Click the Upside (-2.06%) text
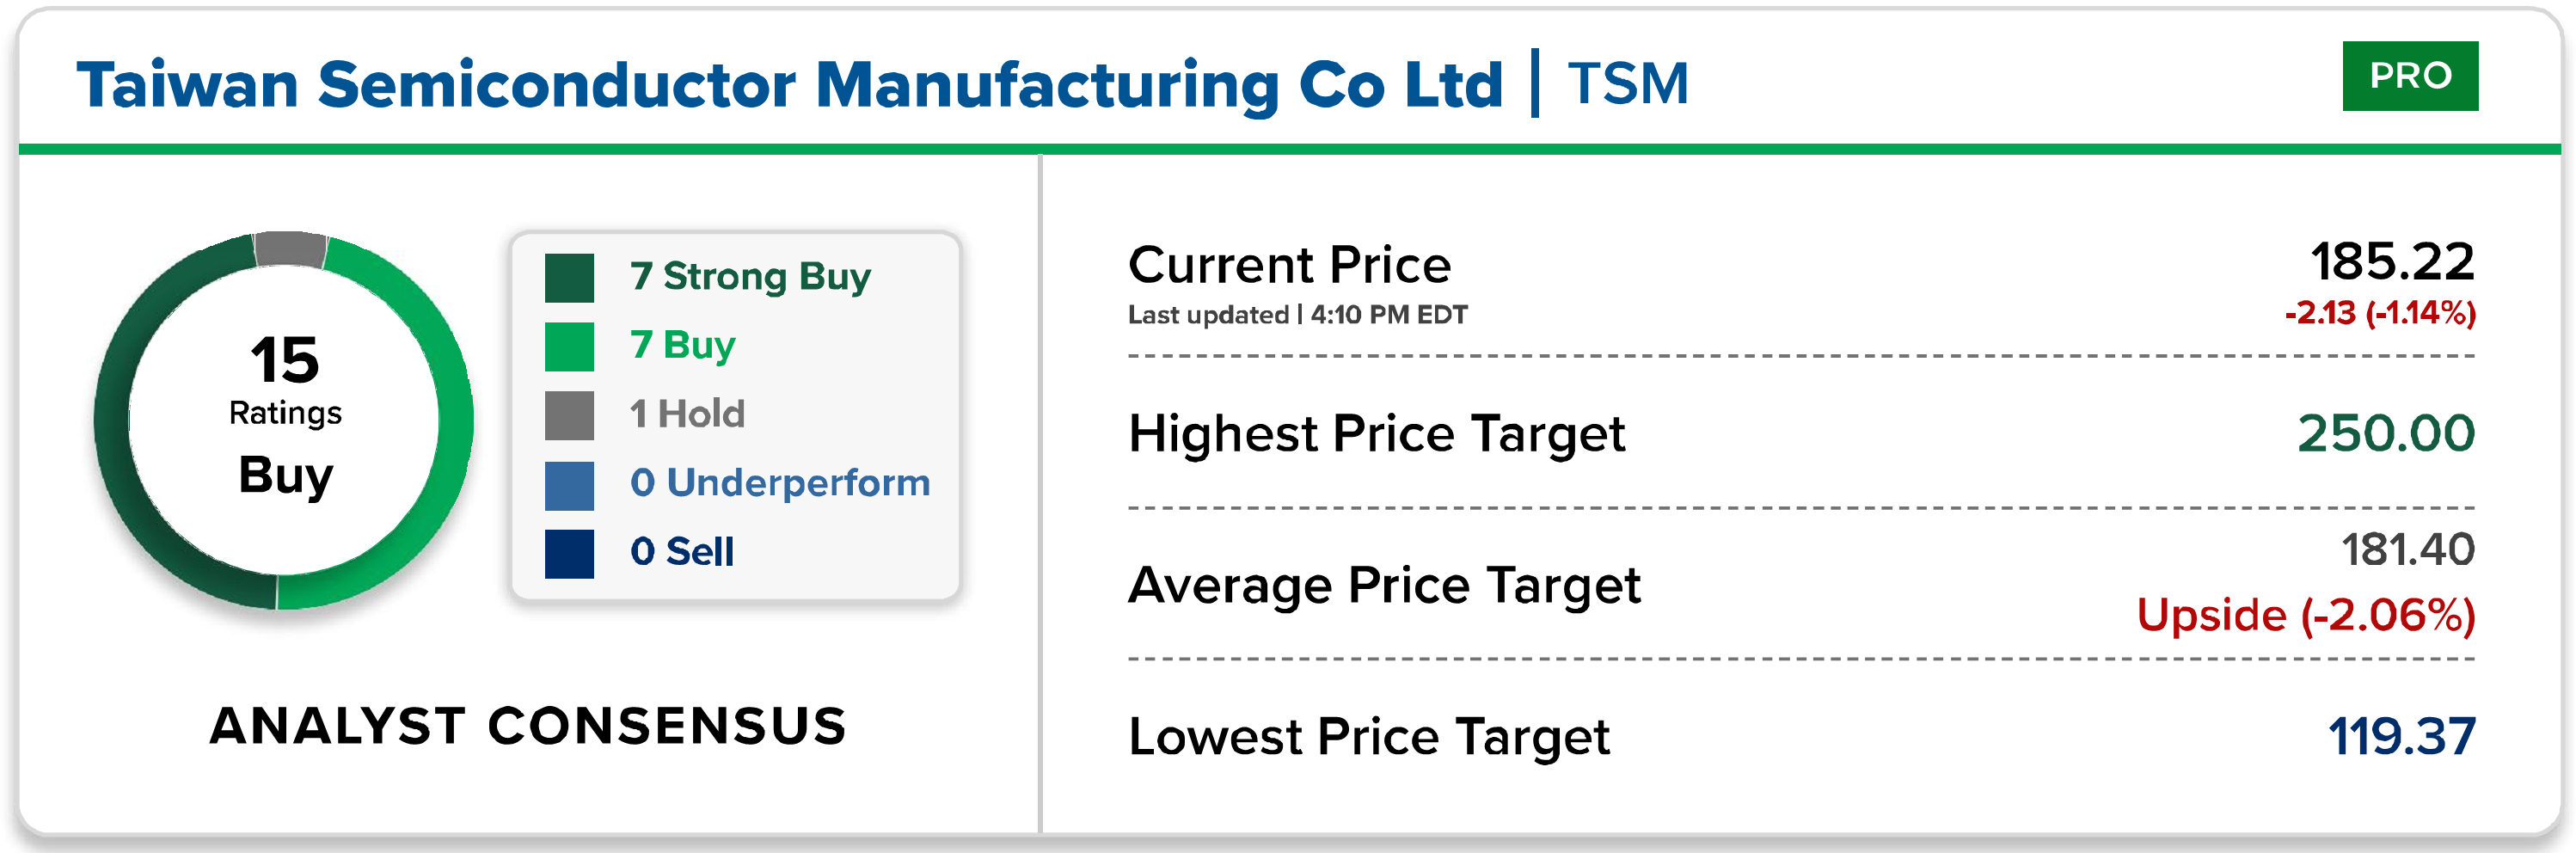This screenshot has width=2576, height=853. [x=2305, y=615]
